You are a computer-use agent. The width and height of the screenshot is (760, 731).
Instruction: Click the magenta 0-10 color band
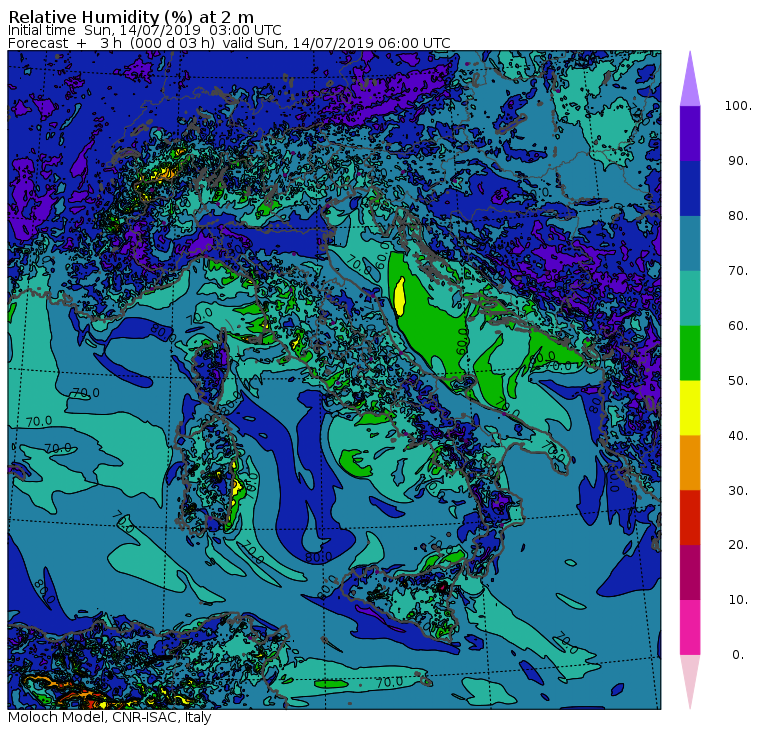coord(690,628)
